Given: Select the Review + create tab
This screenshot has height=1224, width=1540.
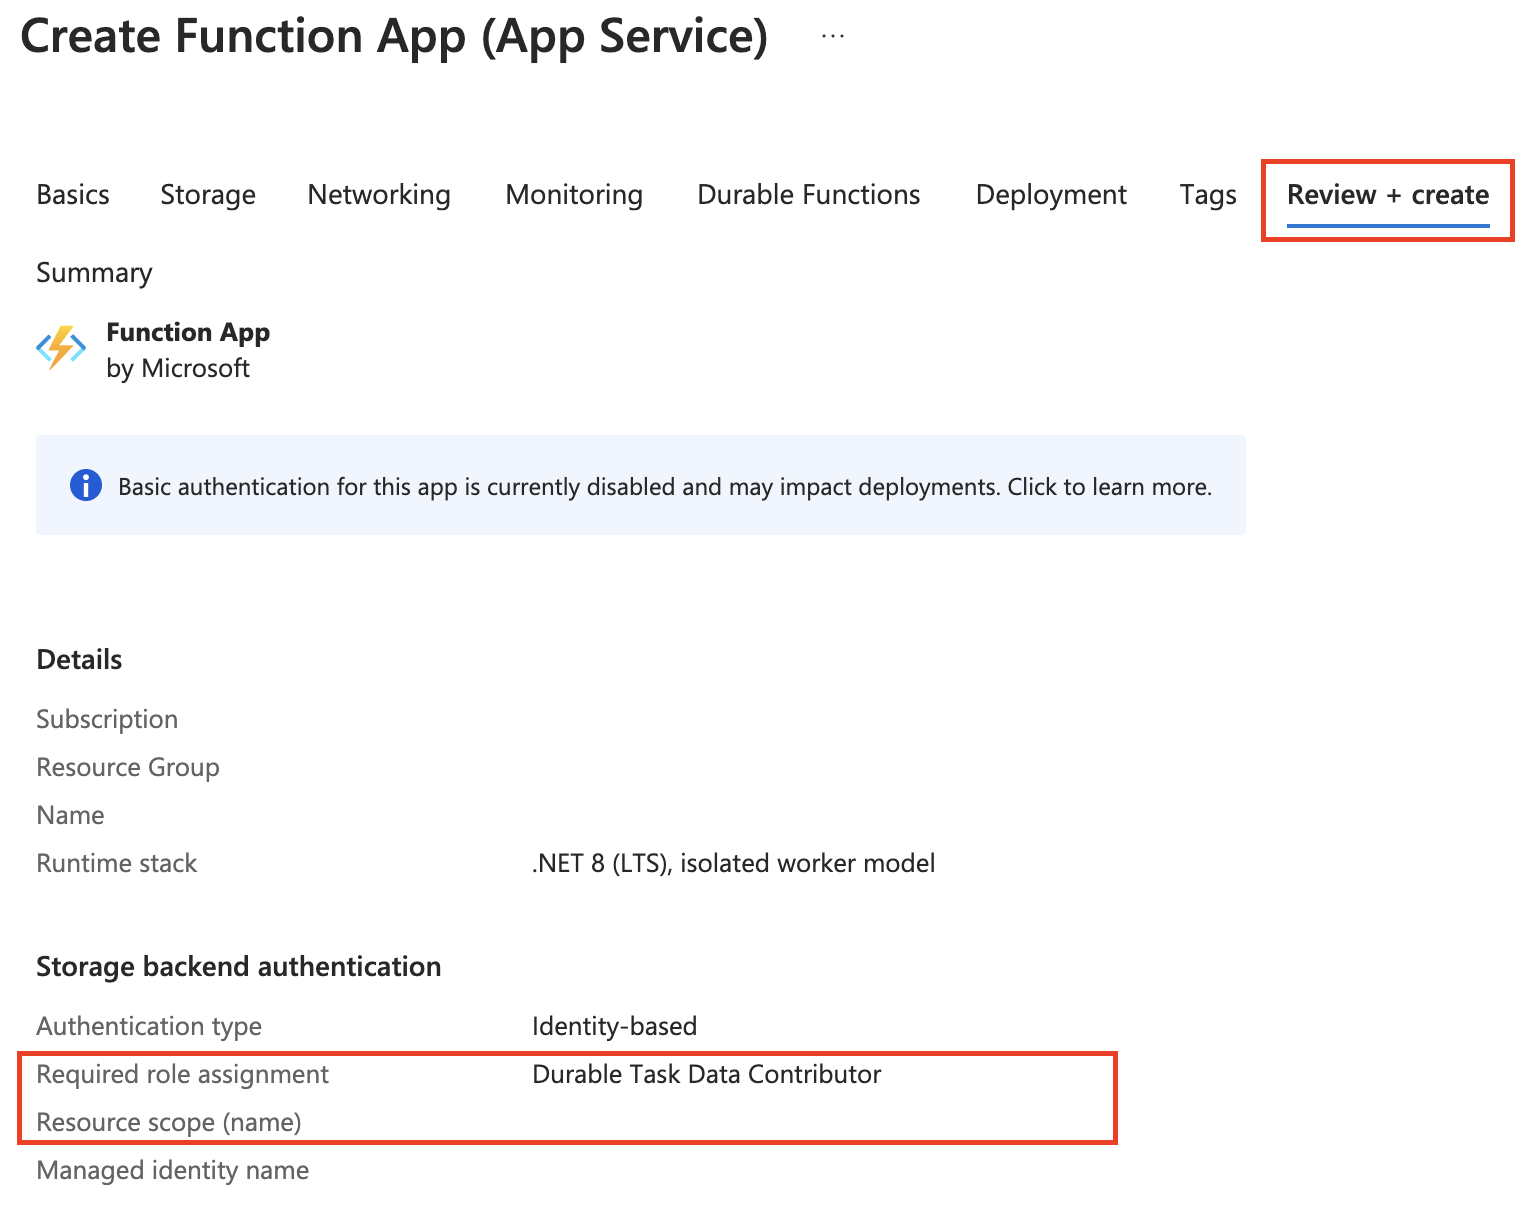Looking at the screenshot, I should pyautogui.click(x=1388, y=195).
